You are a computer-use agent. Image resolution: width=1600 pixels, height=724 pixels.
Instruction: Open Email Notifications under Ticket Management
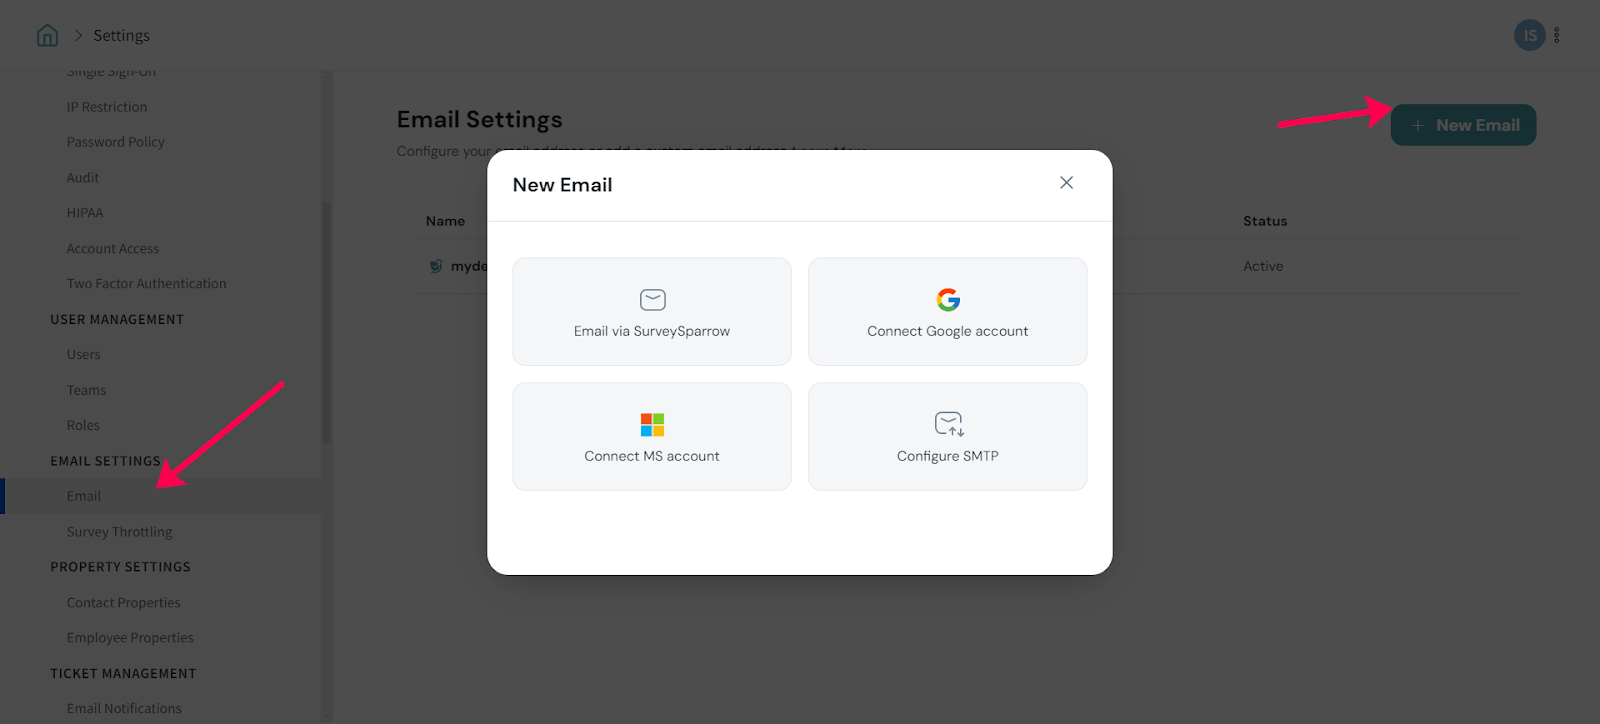pos(124,709)
